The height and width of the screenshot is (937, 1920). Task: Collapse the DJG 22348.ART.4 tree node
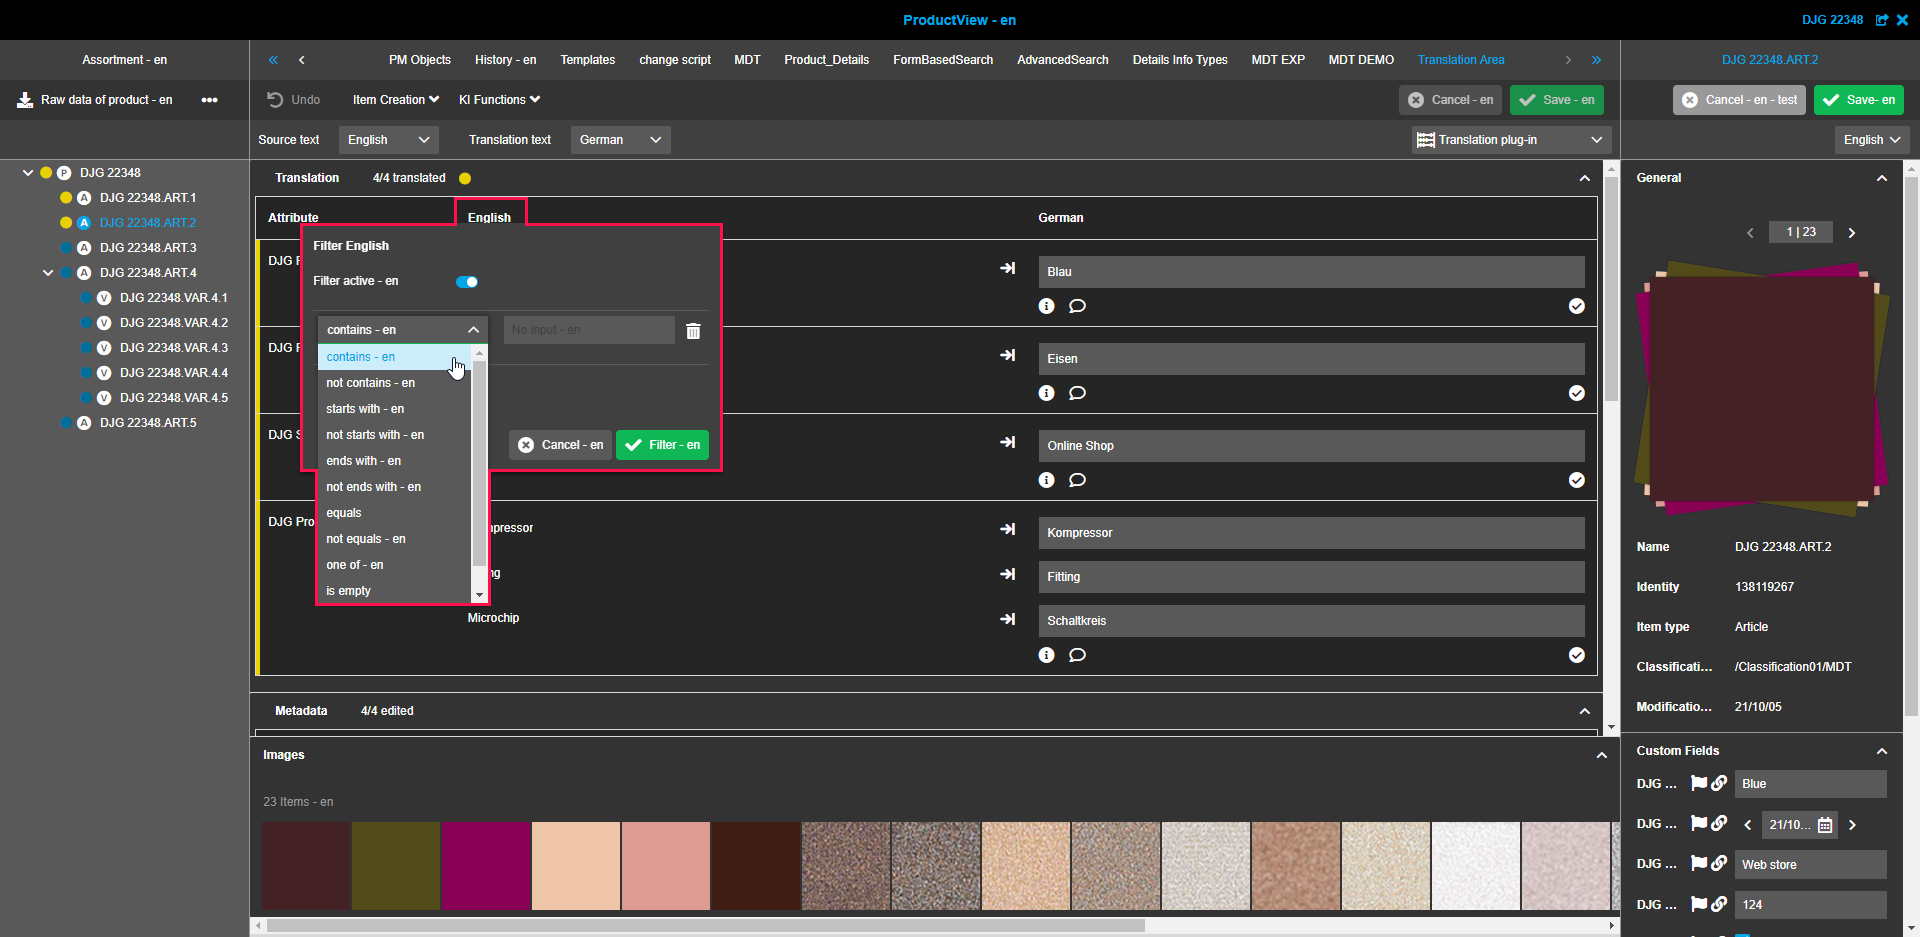[x=48, y=273]
